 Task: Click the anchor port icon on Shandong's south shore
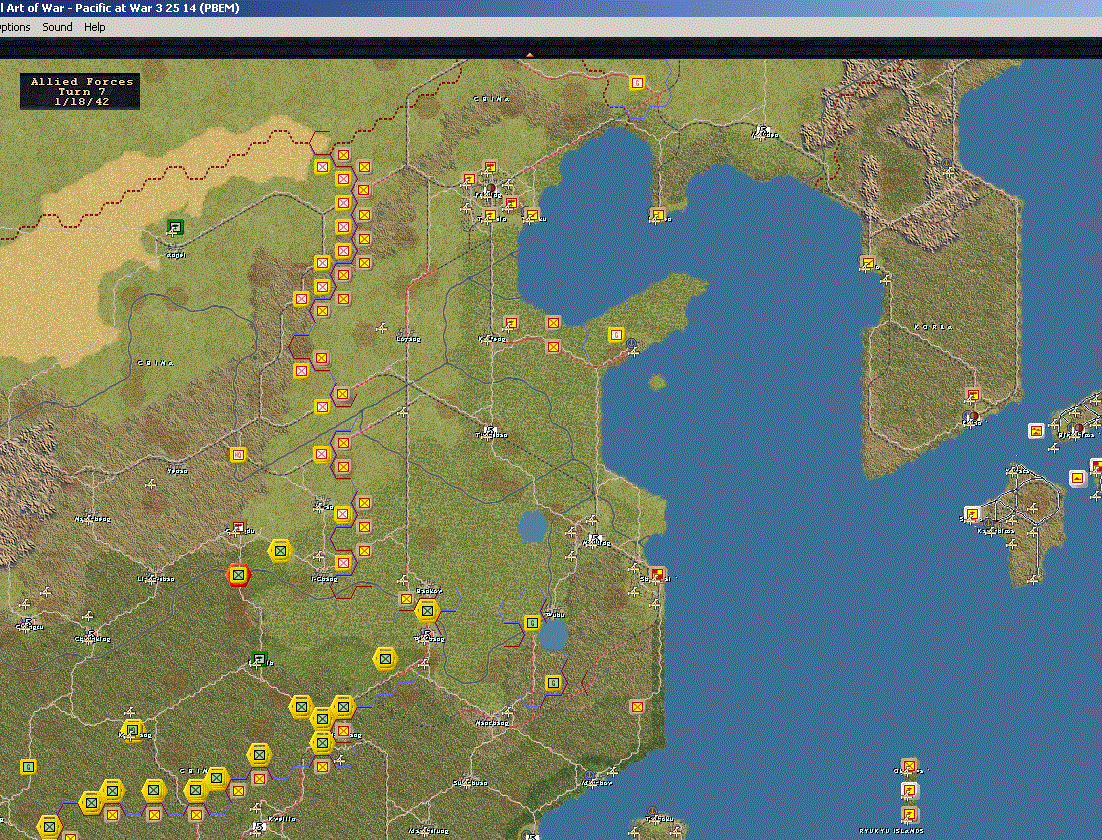(631, 344)
